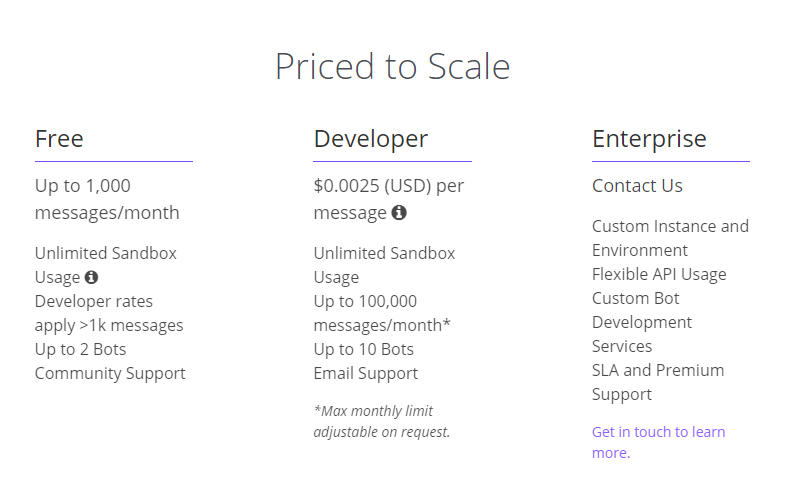This screenshot has width=789, height=484.
Task: Click info icon beside Unlimited Sandbox Usage
Action: coord(91,277)
